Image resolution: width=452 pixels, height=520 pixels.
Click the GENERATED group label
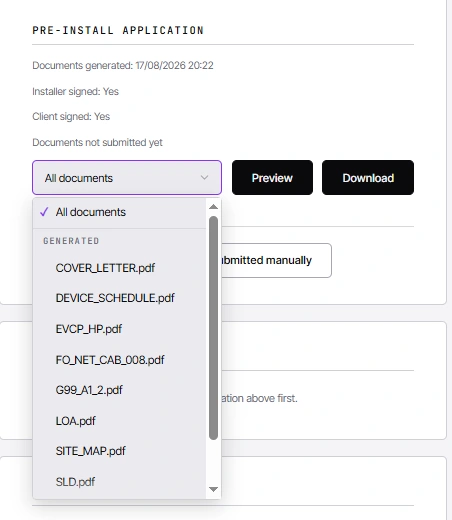coord(71,241)
